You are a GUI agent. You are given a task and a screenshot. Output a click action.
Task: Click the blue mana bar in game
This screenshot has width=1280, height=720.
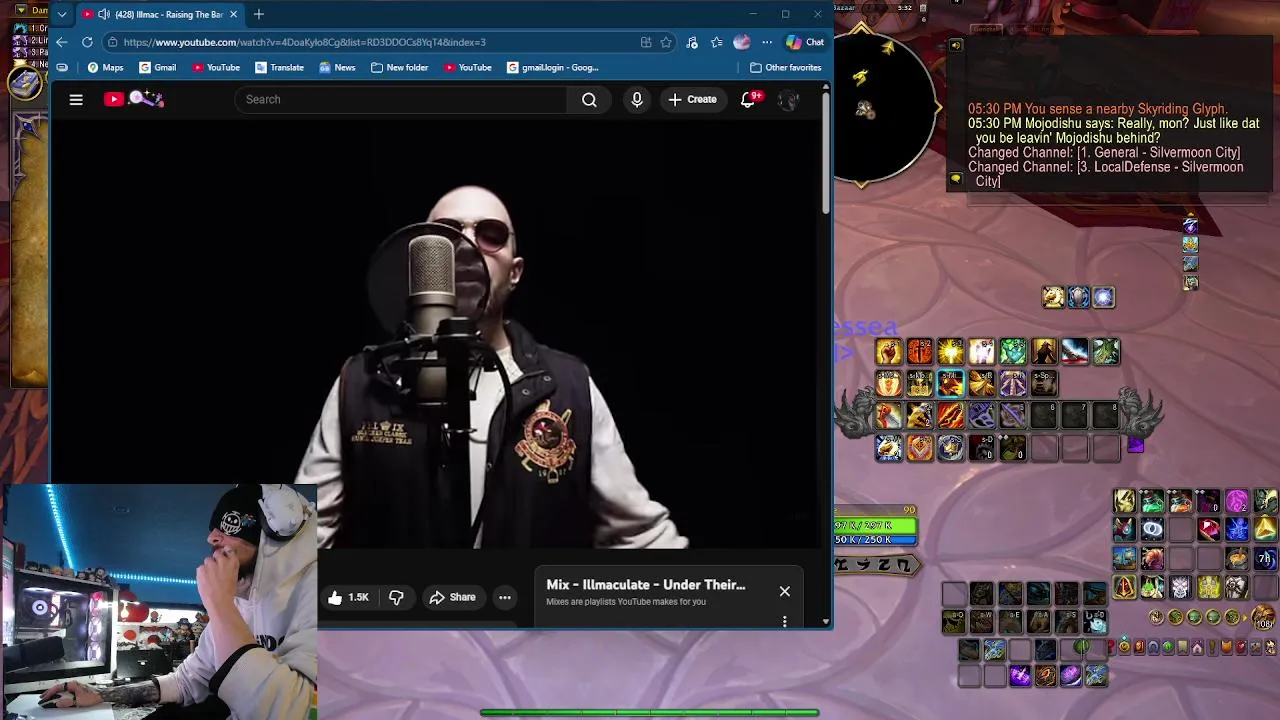pos(876,539)
